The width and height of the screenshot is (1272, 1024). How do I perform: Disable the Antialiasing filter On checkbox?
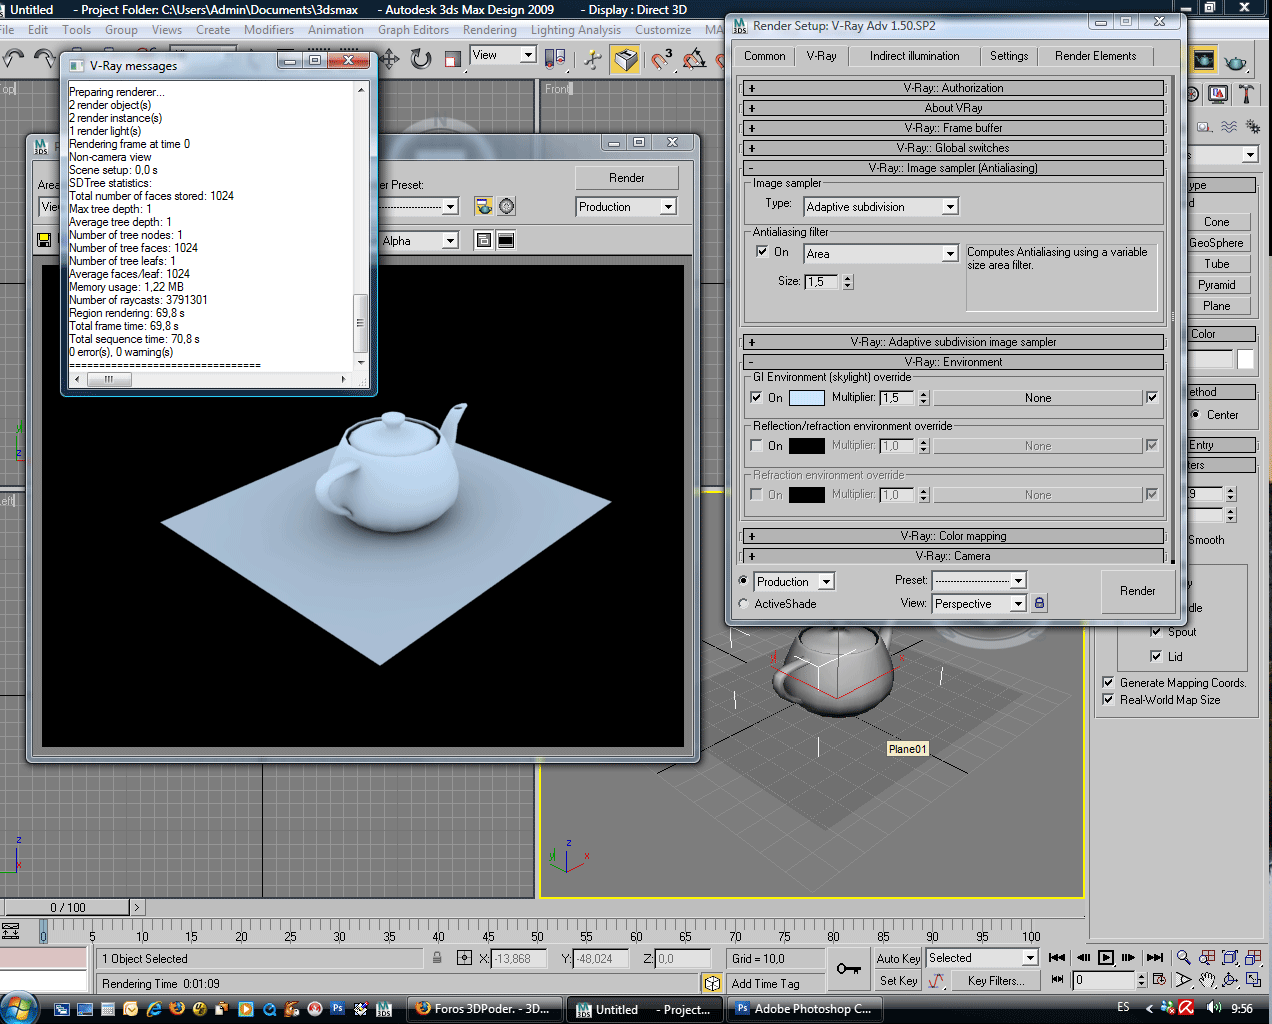pos(762,252)
